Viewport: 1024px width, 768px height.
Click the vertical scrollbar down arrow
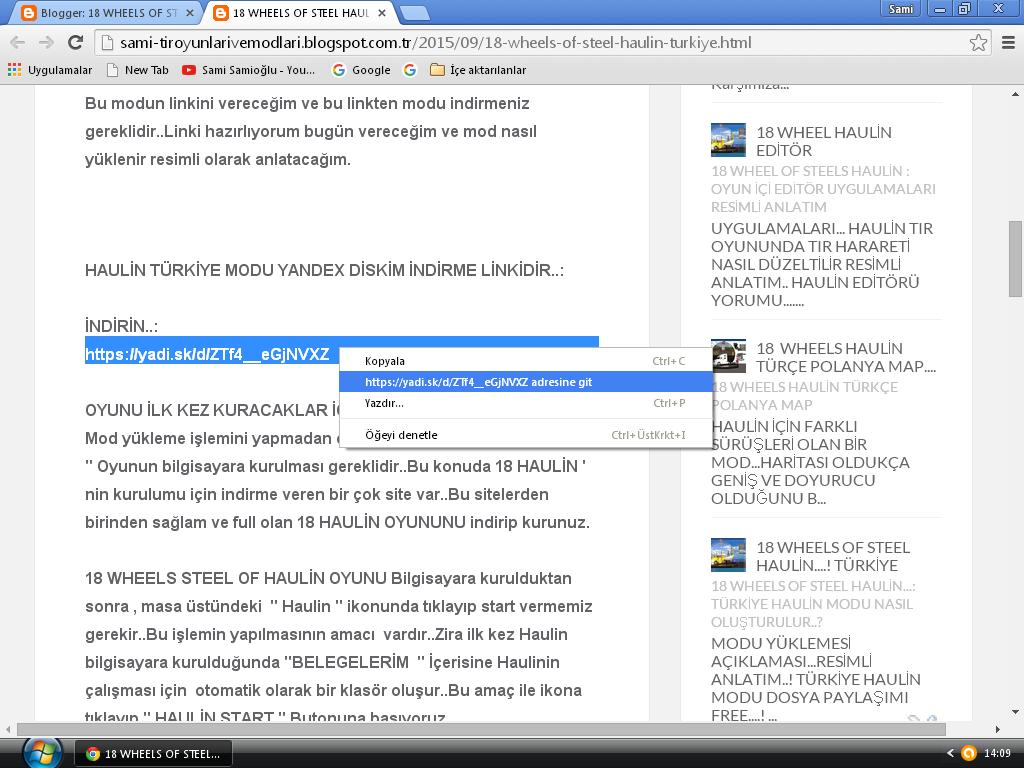1015,712
